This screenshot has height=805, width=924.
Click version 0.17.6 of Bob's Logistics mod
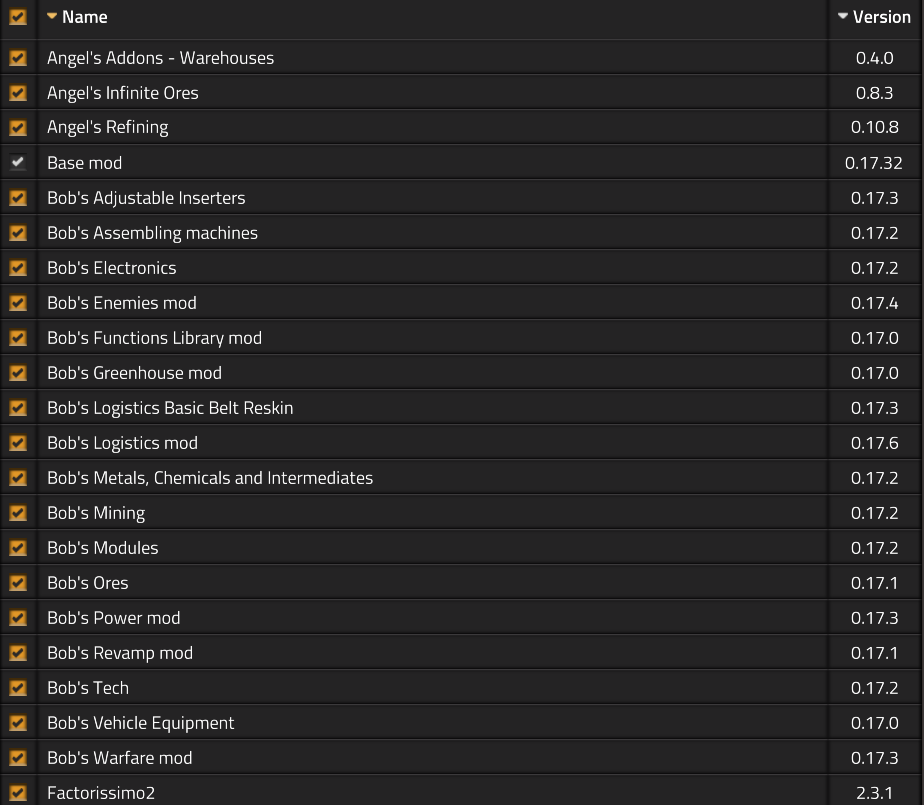pyautogui.click(x=874, y=443)
